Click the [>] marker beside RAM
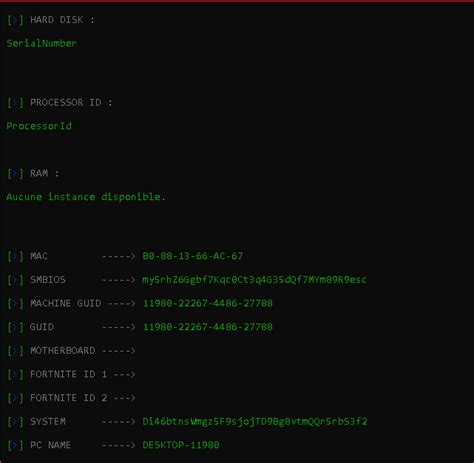 click(x=15, y=173)
